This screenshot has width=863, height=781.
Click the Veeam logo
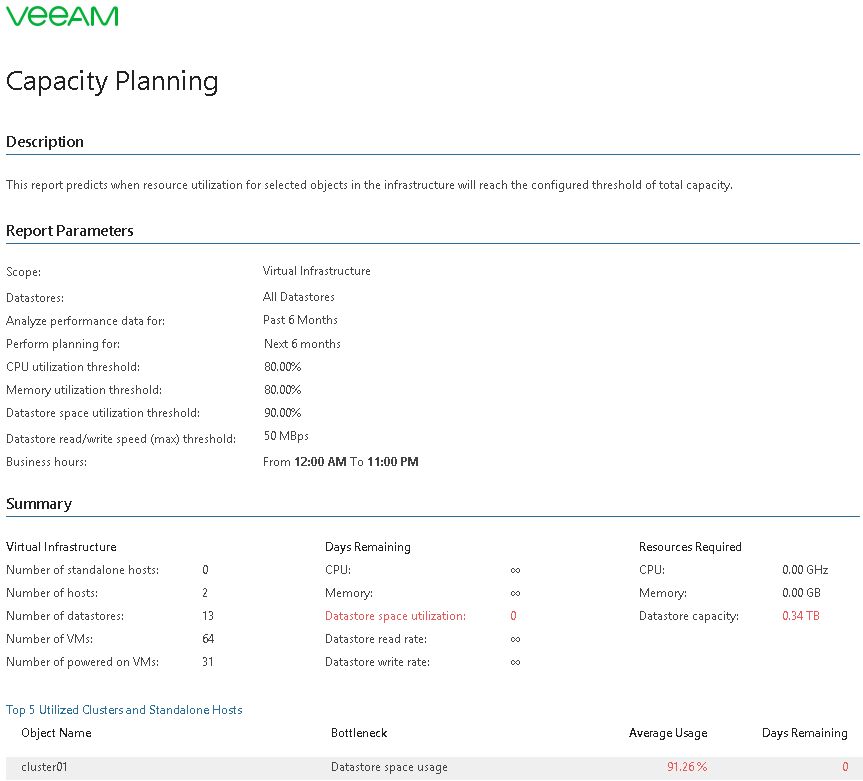tap(62, 16)
